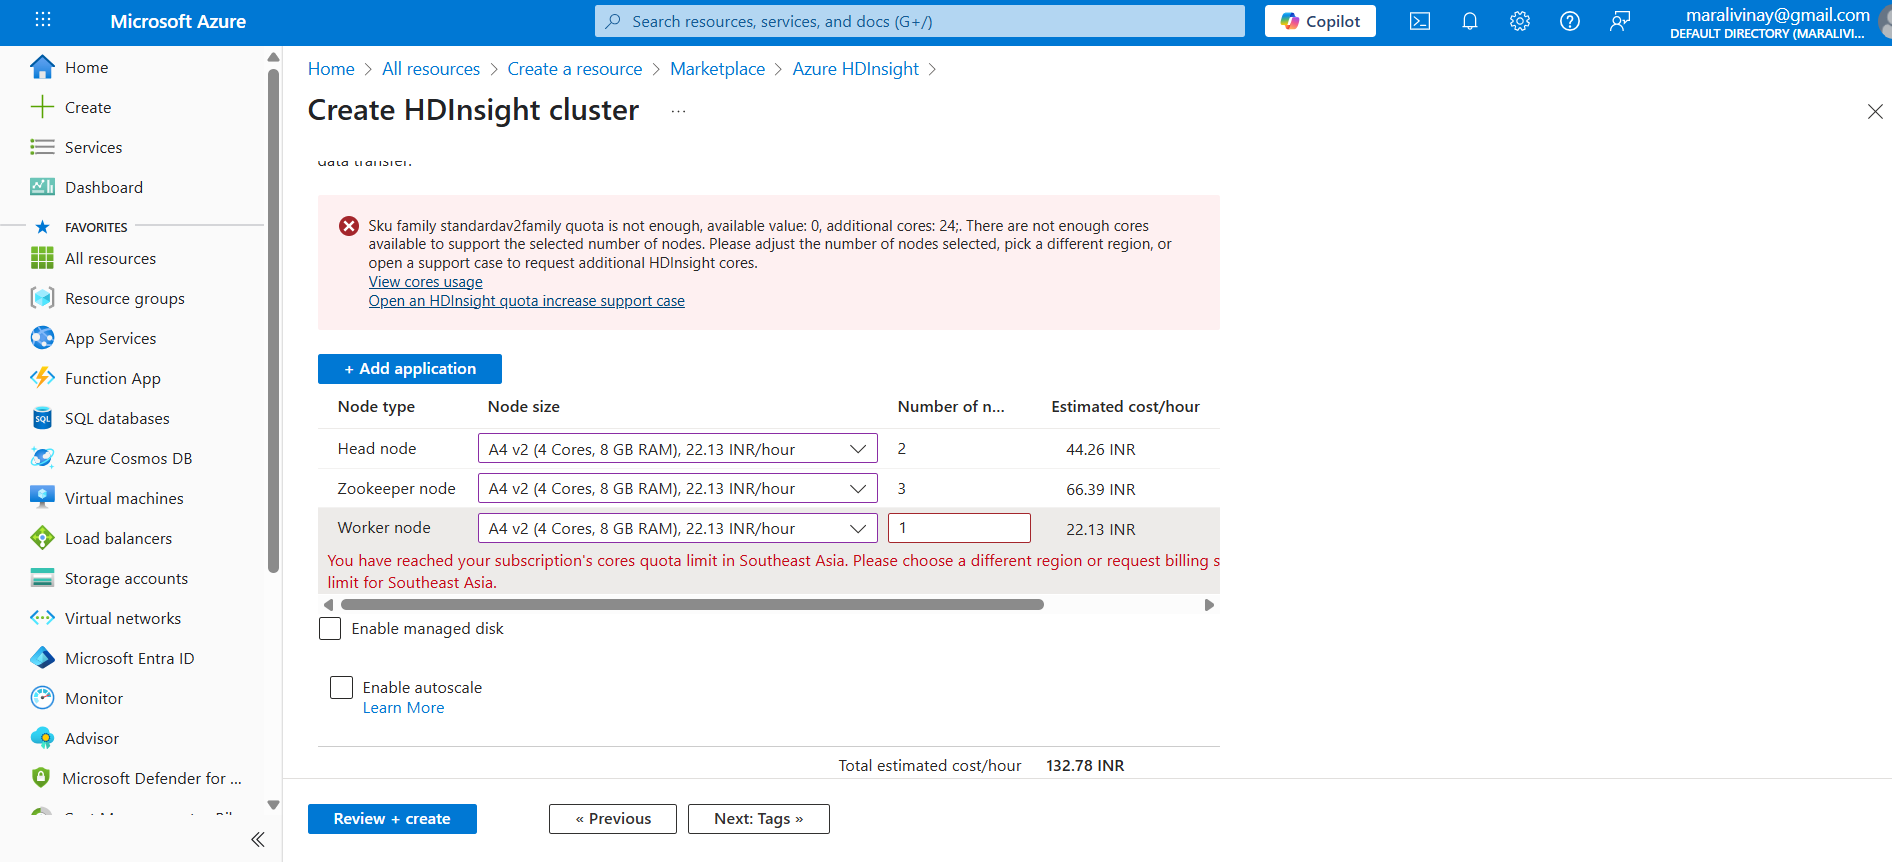Image resolution: width=1892 pixels, height=862 pixels.
Task: Click the Worker node number of nodes field
Action: (959, 528)
